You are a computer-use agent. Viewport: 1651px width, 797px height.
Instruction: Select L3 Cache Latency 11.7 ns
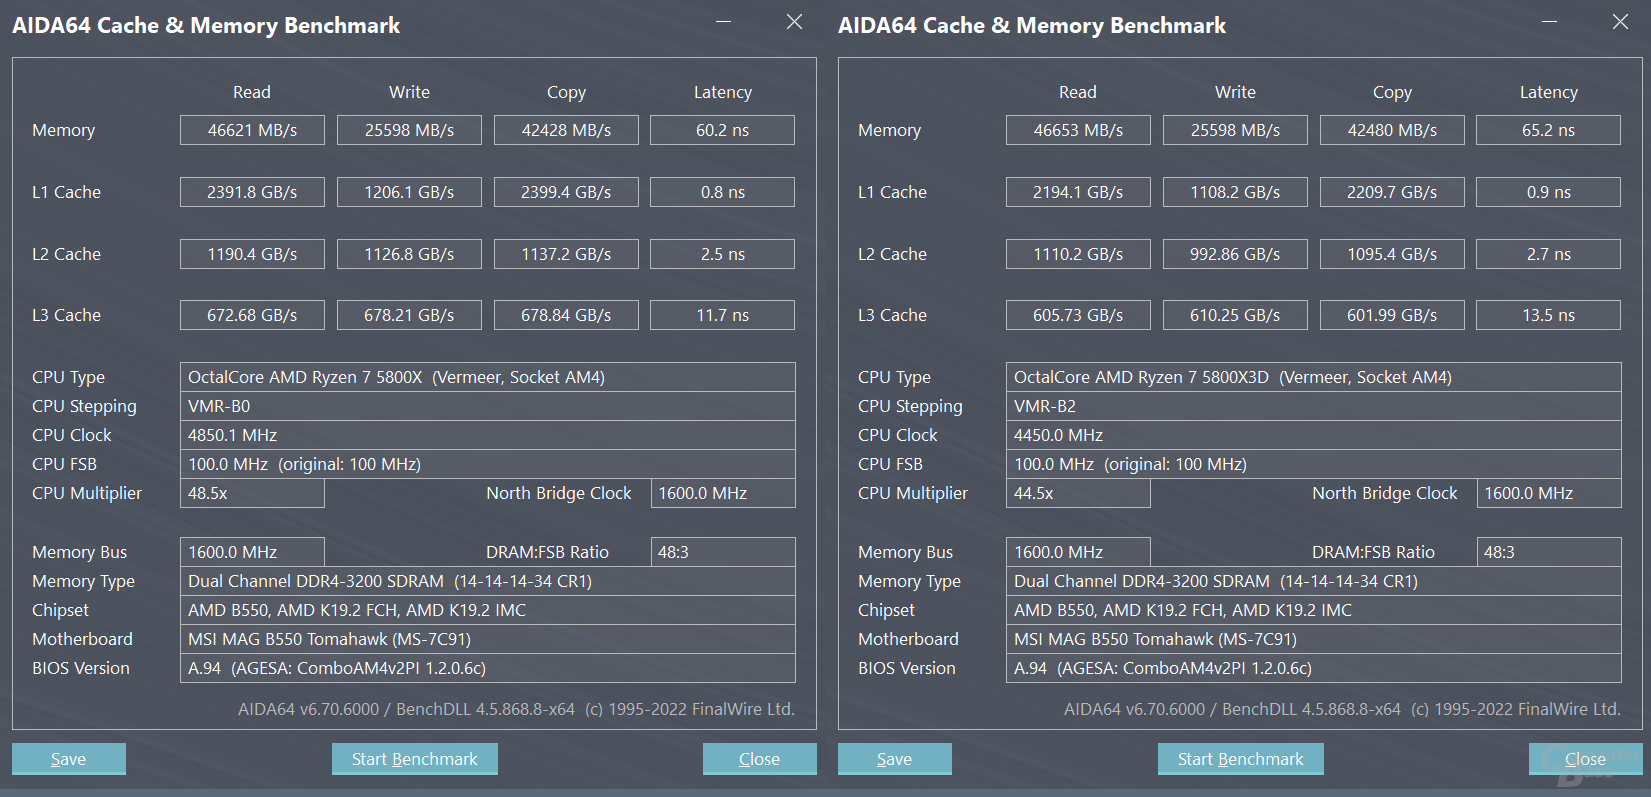tap(723, 315)
